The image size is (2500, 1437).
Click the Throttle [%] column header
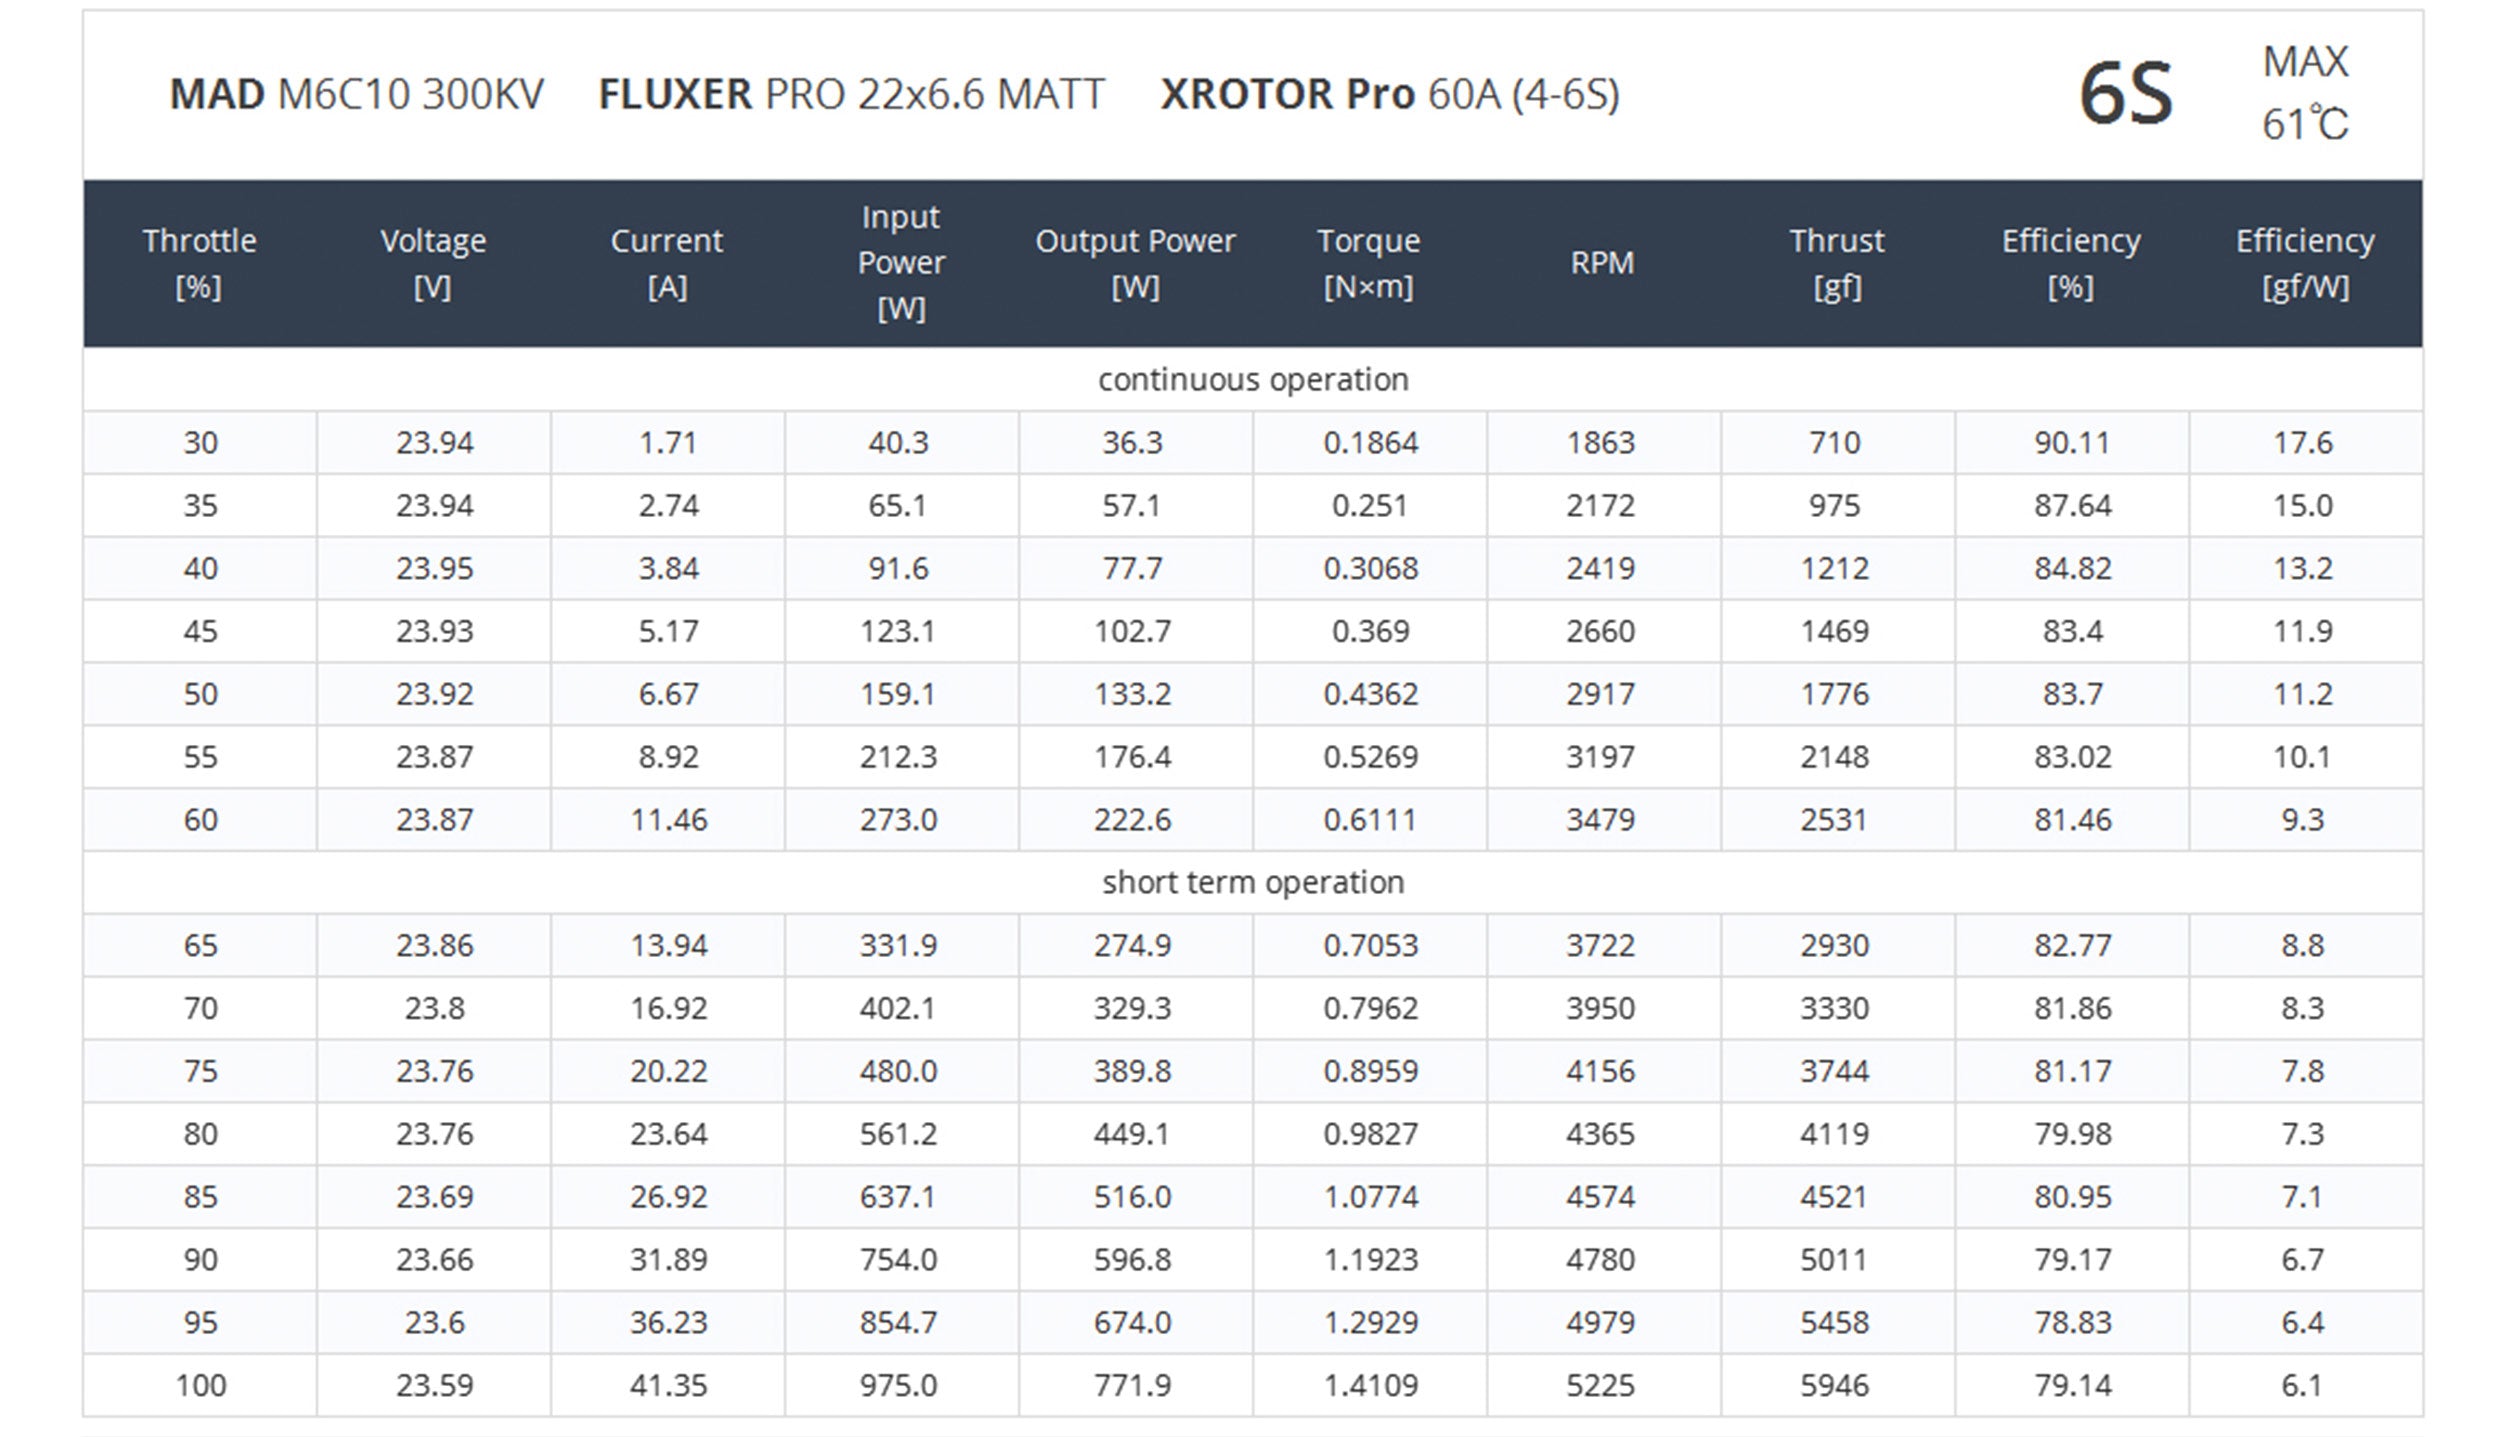tap(200, 263)
